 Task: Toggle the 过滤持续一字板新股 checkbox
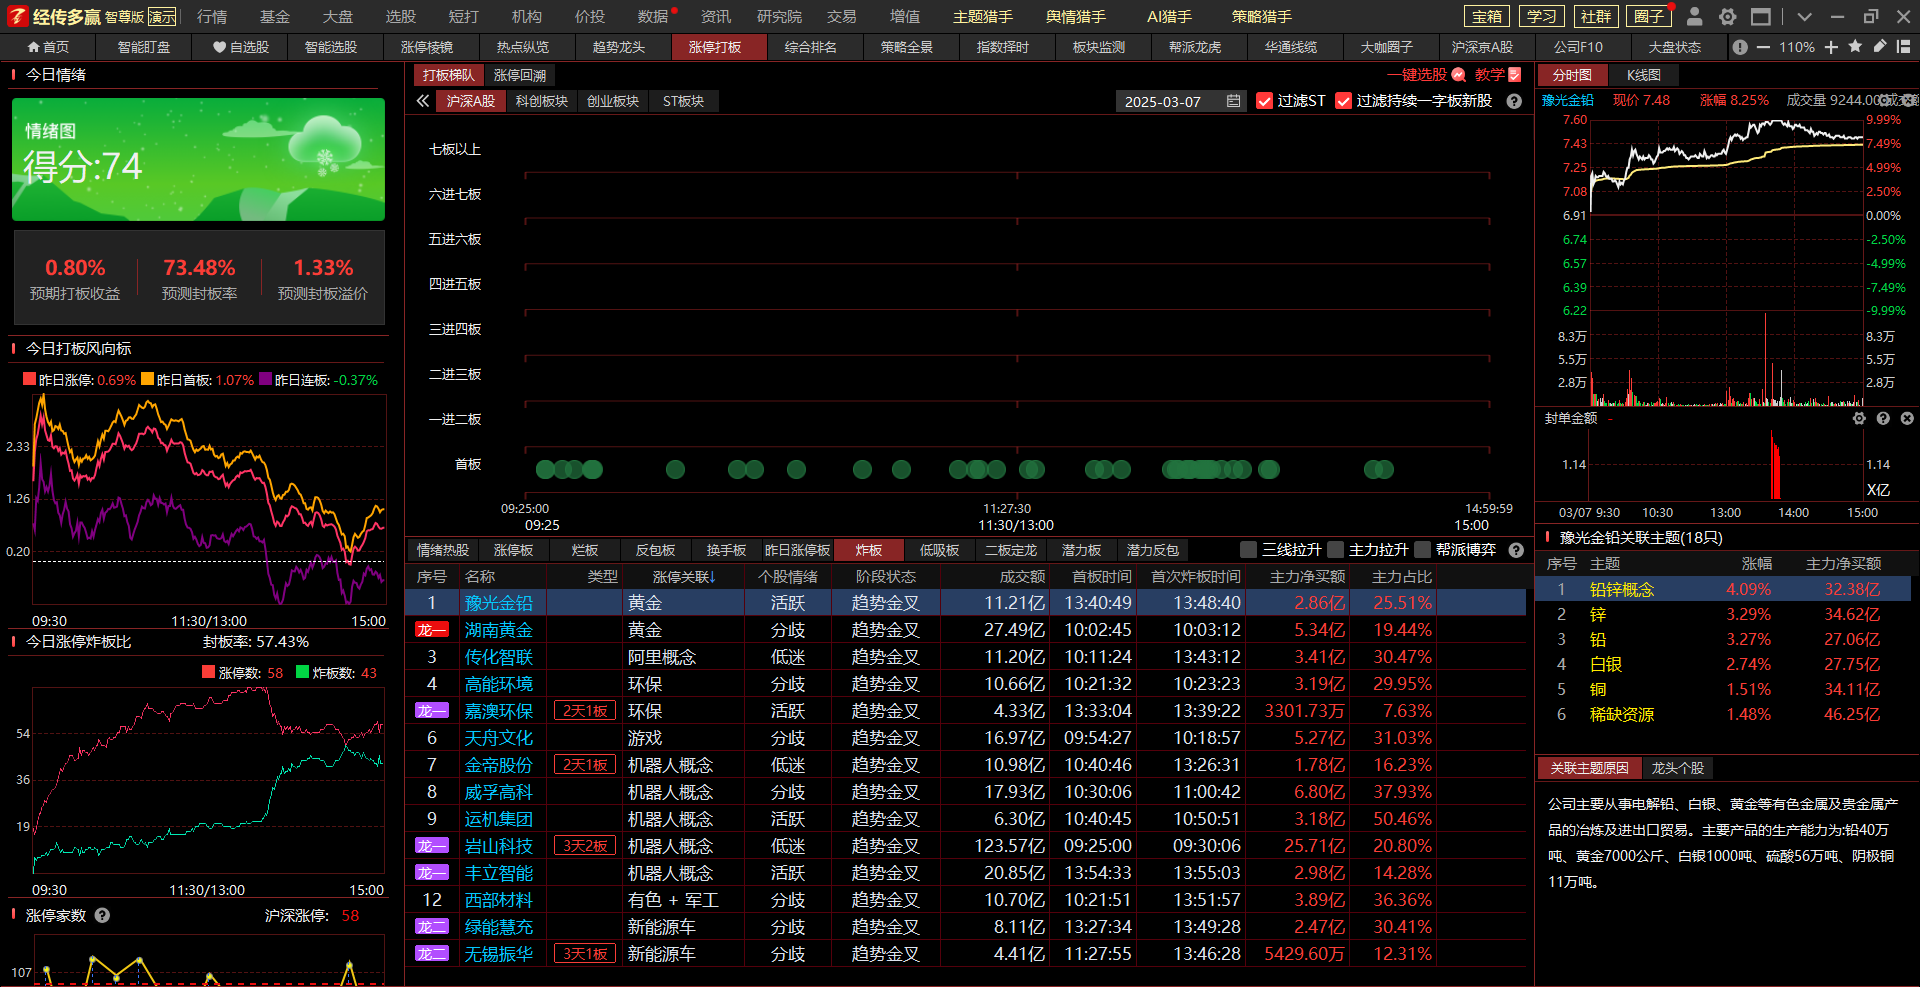pyautogui.click(x=1344, y=101)
